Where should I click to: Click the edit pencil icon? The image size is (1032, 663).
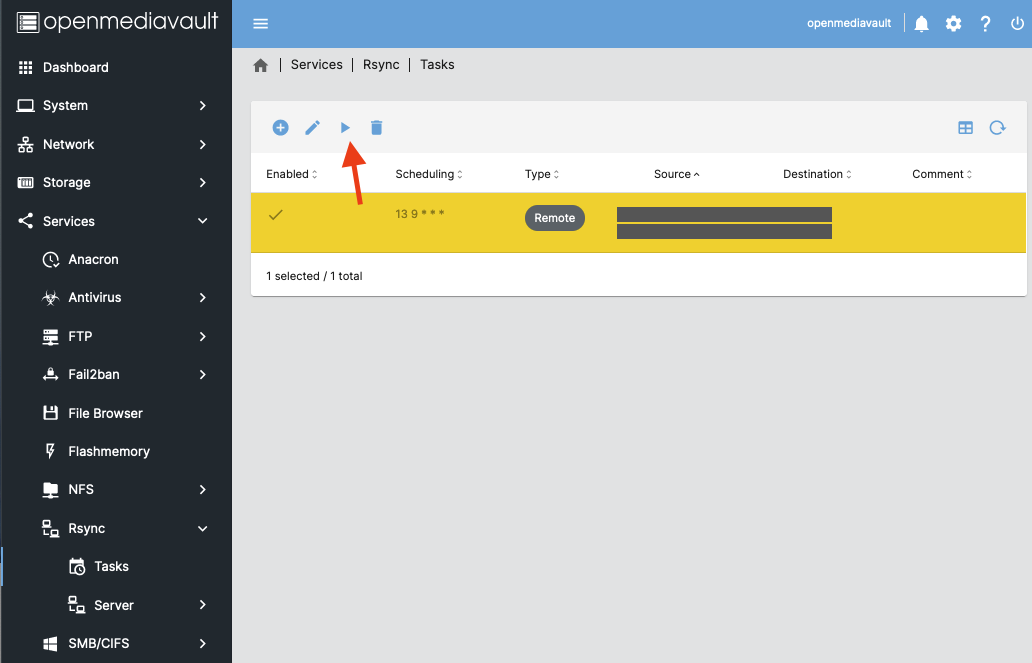pos(313,128)
